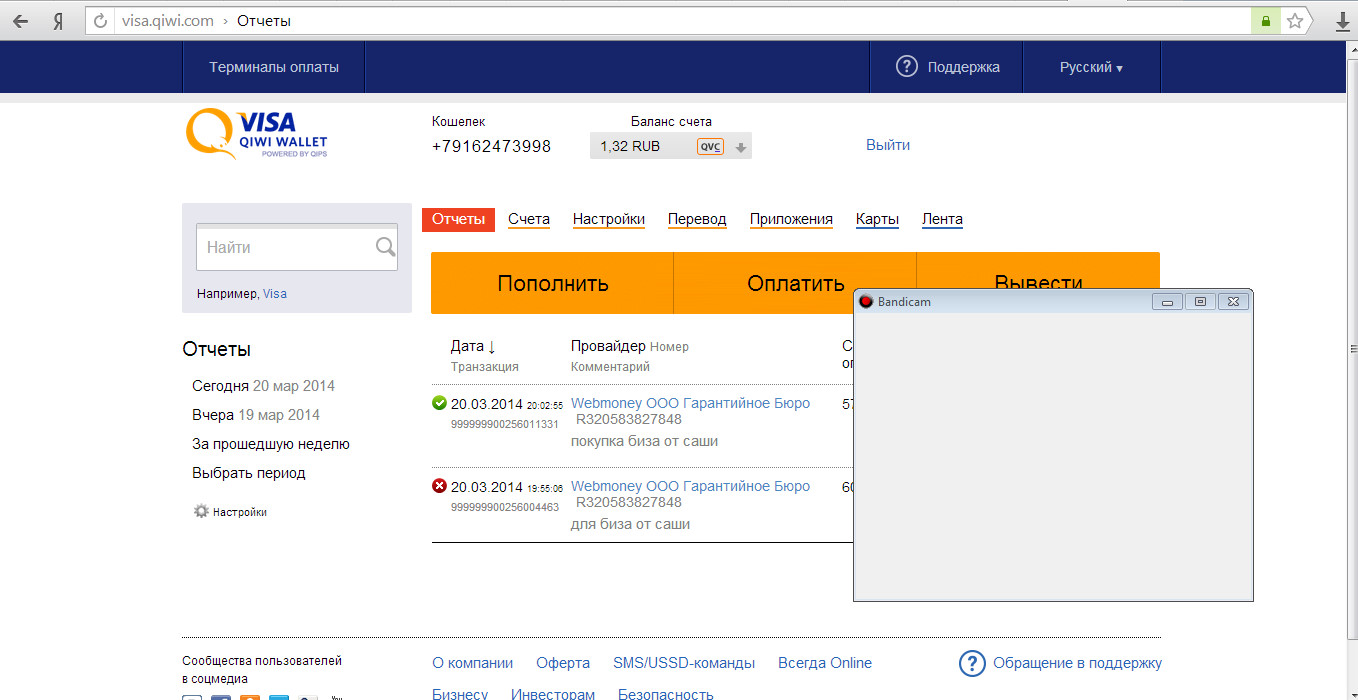Open browser downloads arrow icon
The height and width of the screenshot is (700, 1358).
pyautogui.click(x=1343, y=21)
